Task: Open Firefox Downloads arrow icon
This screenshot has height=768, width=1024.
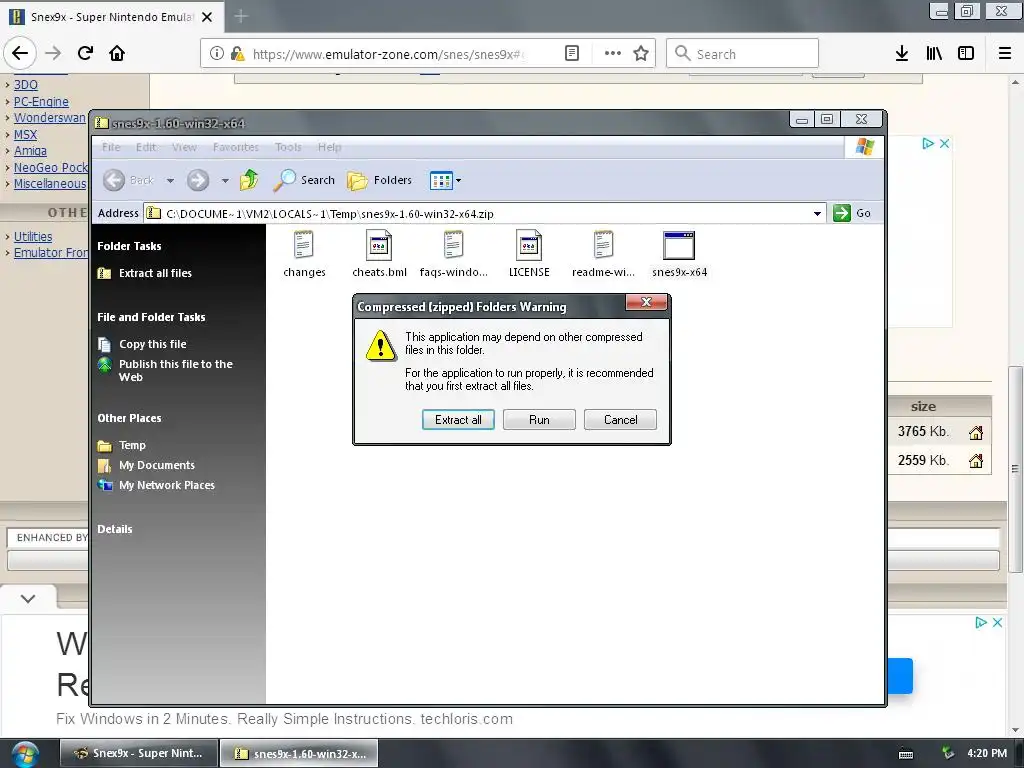Action: pos(902,54)
